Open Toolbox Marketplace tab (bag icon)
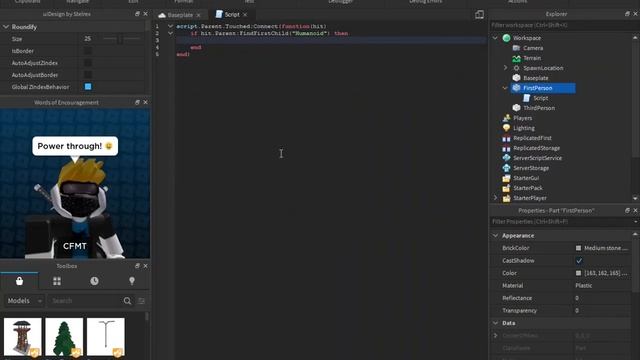Screen dimensions: 640x360 [19, 281]
